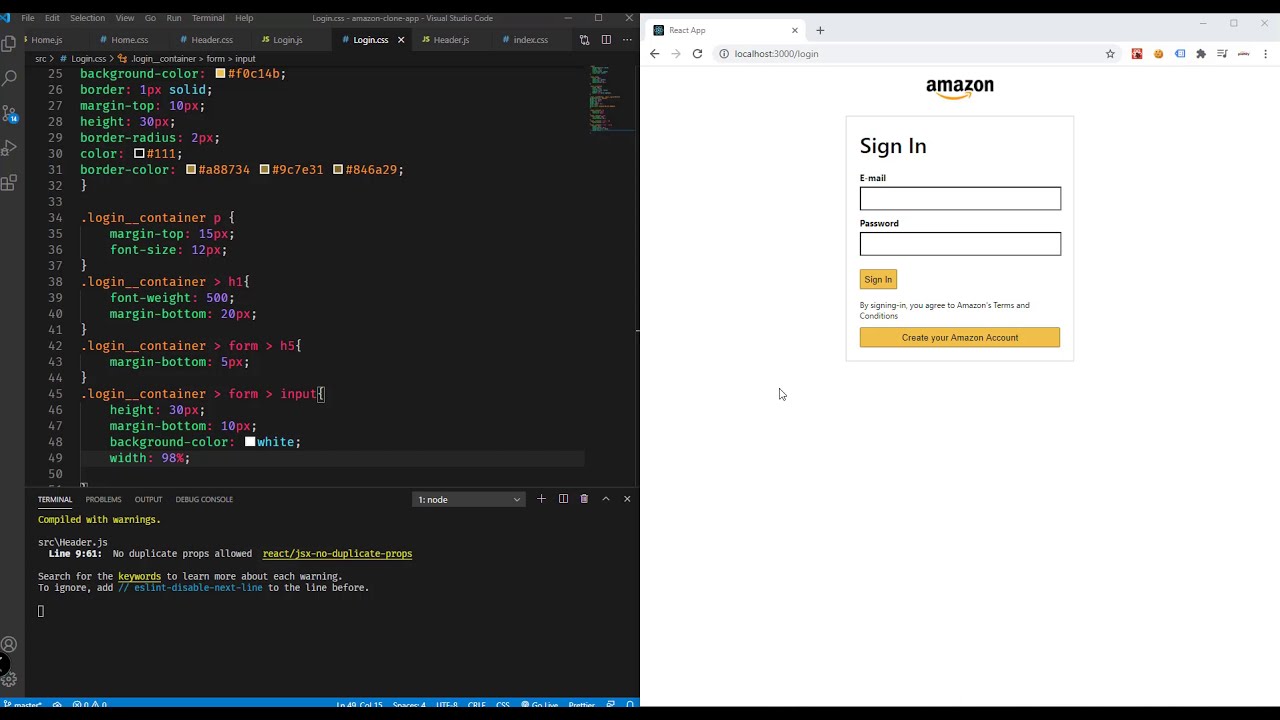The width and height of the screenshot is (1280, 720).
Task: Click the red extension icon in Chrome toolbar
Action: [x=1137, y=54]
